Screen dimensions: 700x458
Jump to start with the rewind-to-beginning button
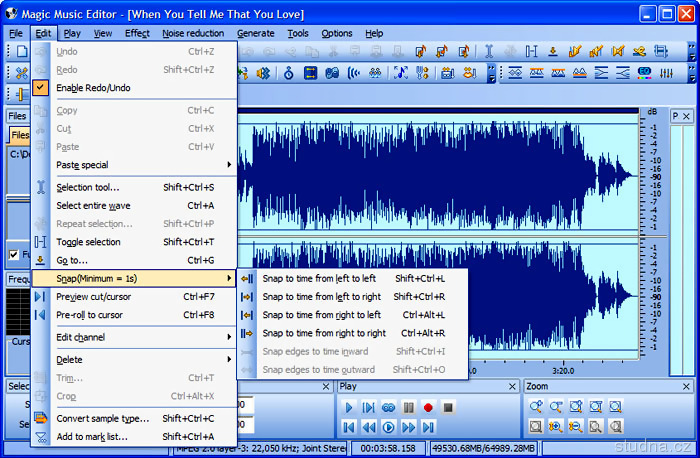coord(348,427)
